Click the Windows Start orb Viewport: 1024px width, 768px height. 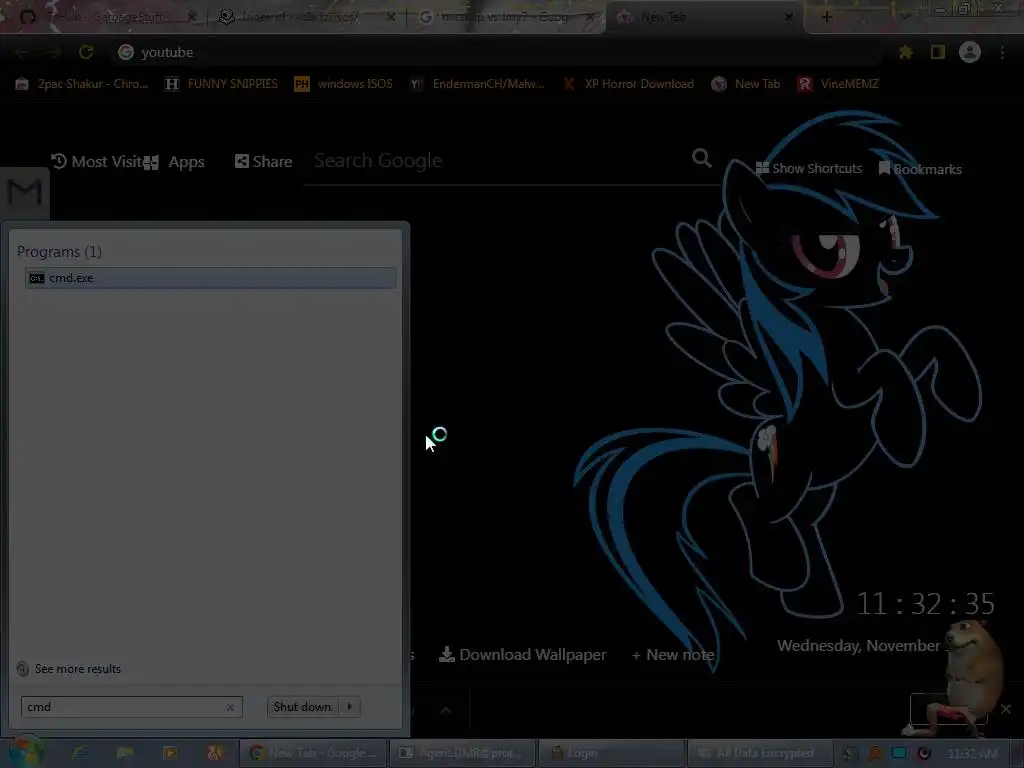tap(26, 752)
